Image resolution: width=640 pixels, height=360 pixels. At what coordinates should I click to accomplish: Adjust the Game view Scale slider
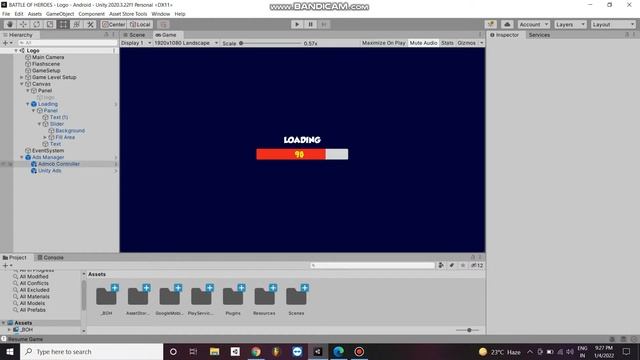[x=271, y=43]
